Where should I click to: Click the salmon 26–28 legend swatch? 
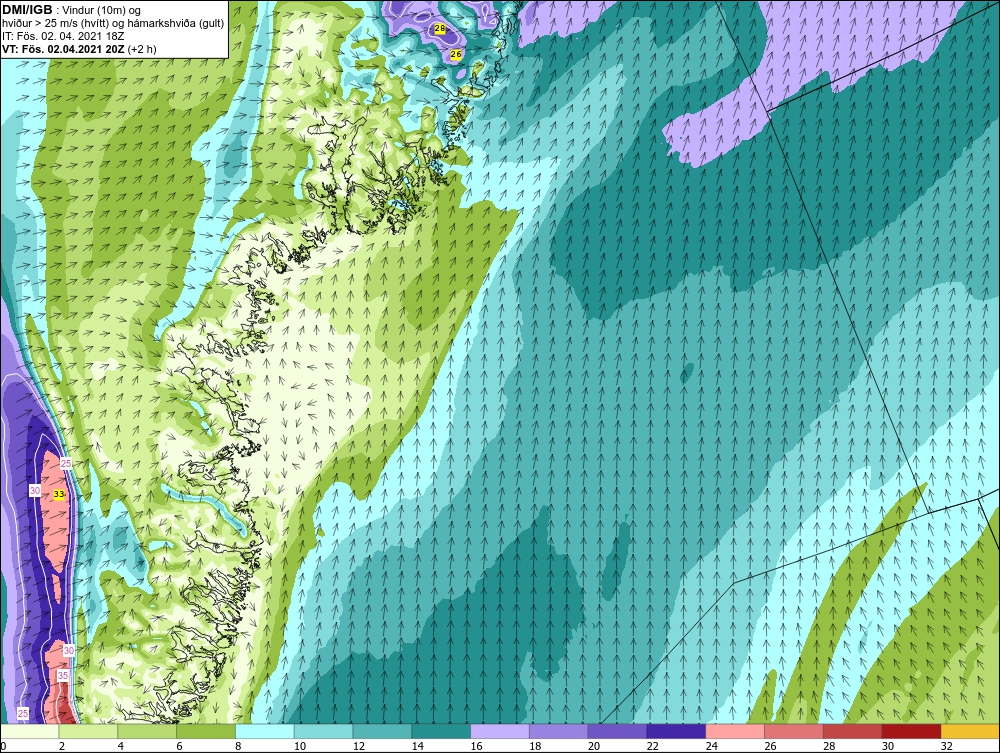tap(794, 731)
